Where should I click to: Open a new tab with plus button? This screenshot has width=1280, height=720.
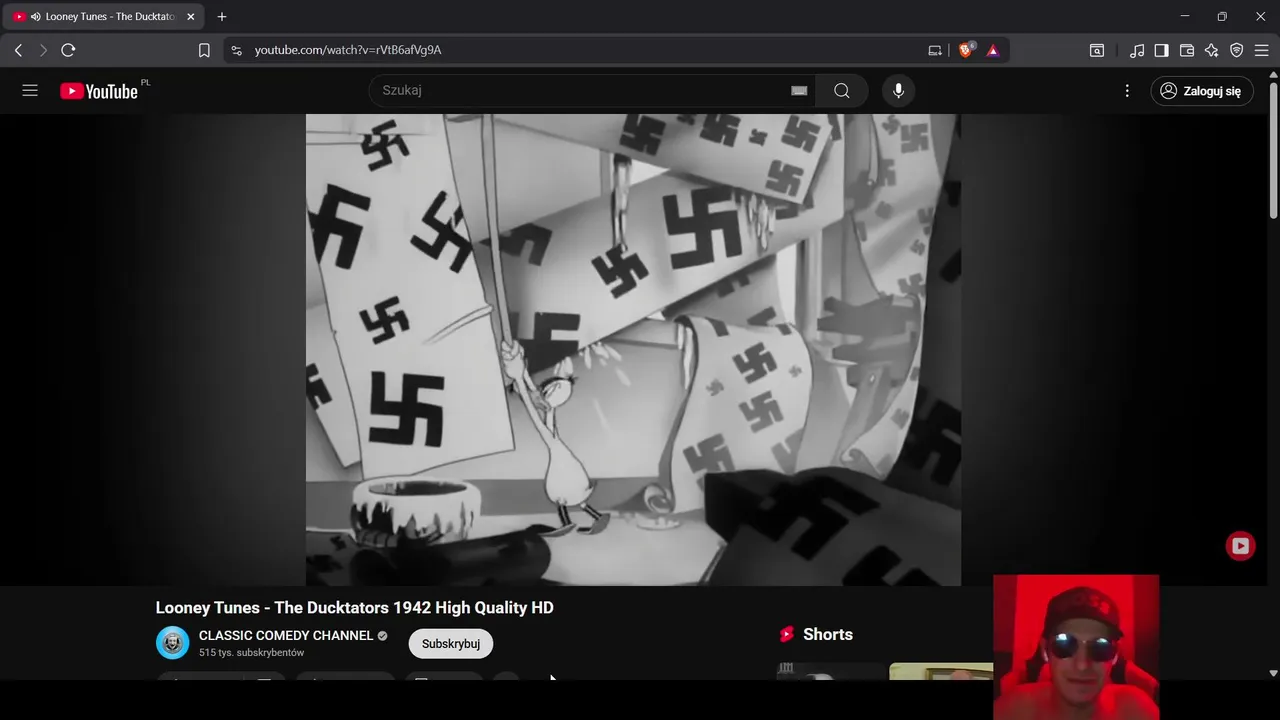(x=222, y=17)
